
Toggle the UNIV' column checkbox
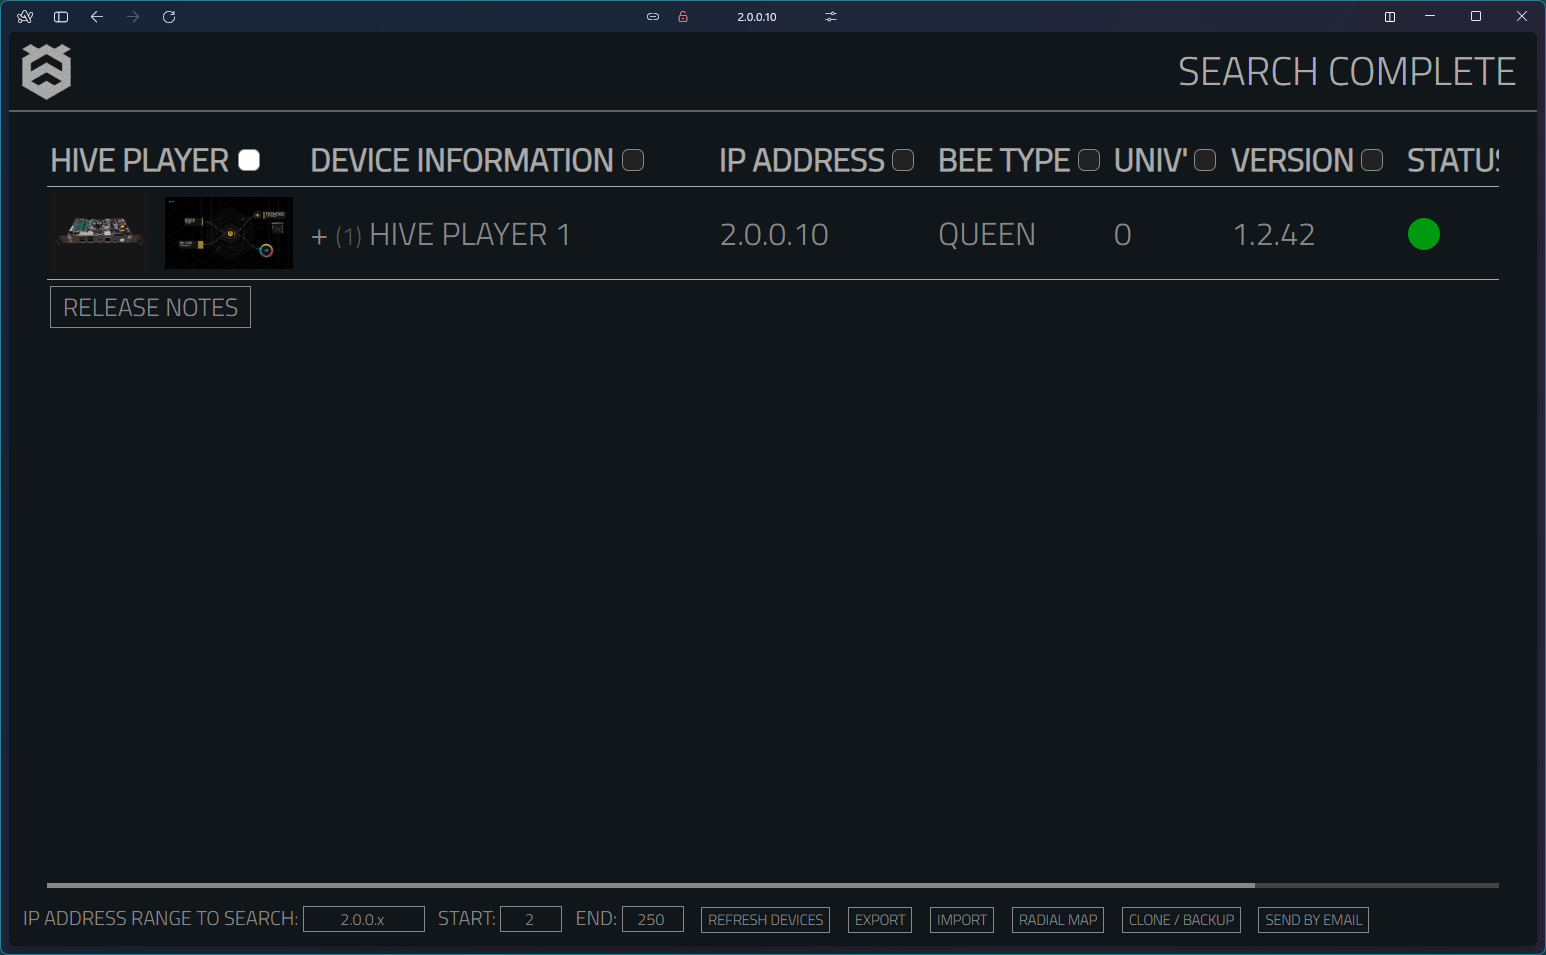1205,160
